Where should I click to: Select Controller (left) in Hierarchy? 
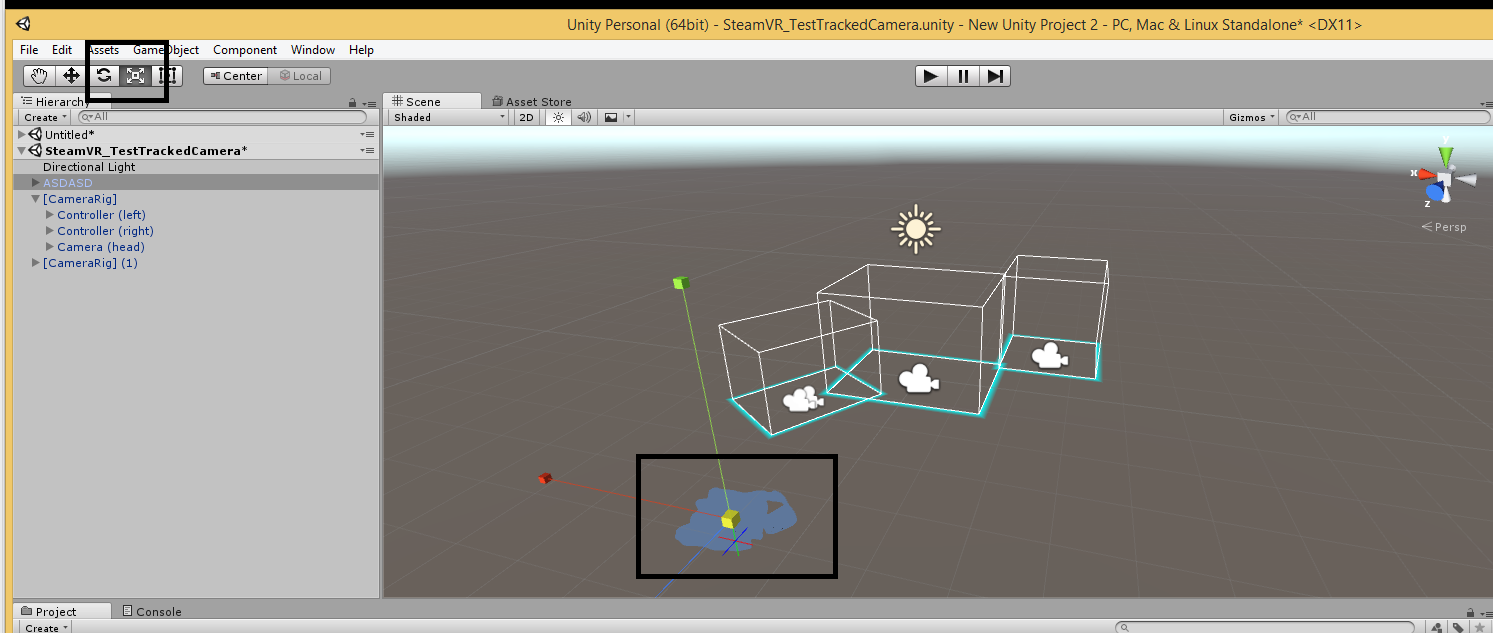[101, 215]
